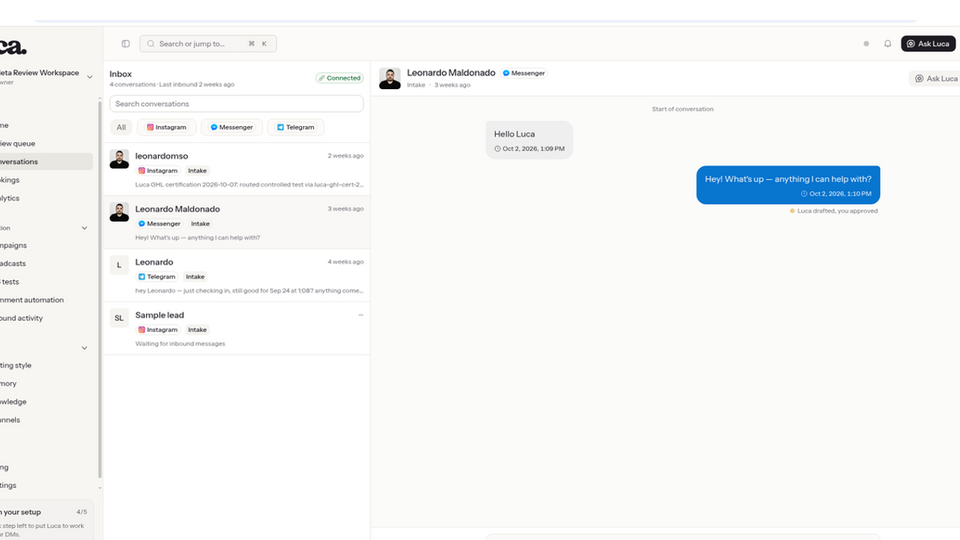Click the Telegram tag on Leonardo row

click(x=157, y=277)
